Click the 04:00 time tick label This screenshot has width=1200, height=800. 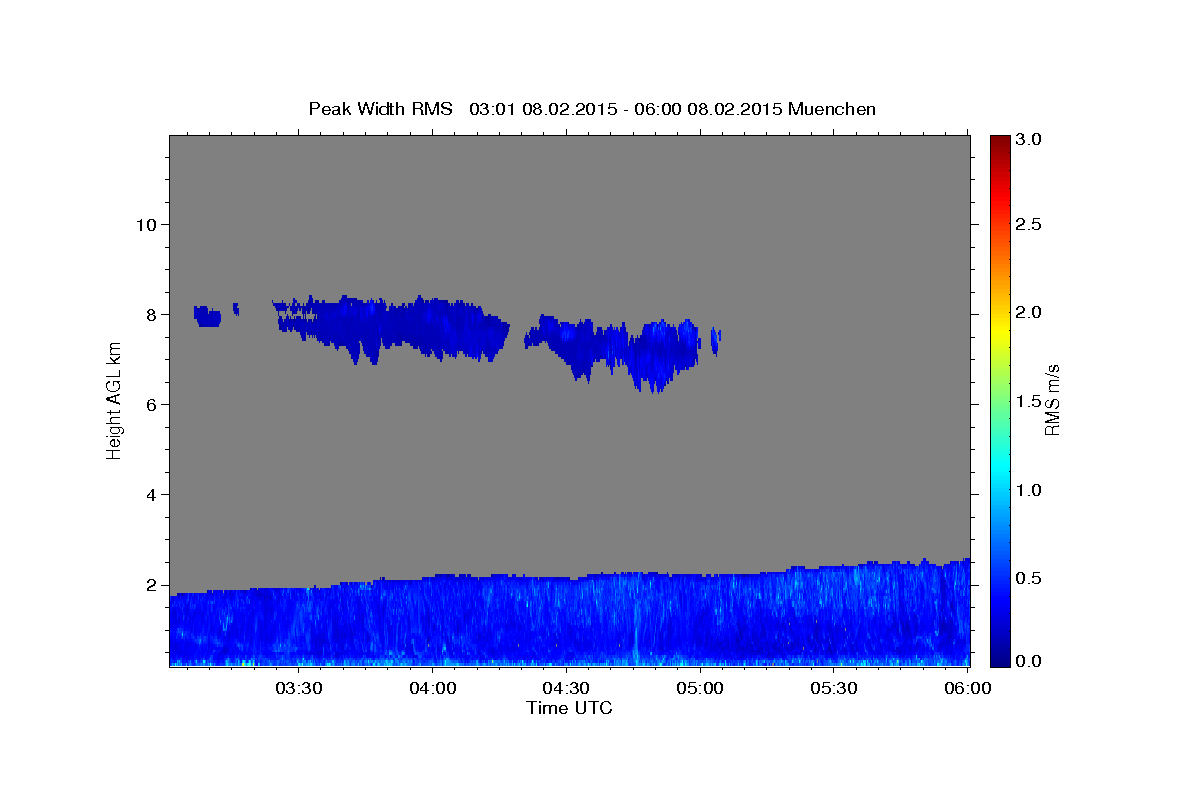[433, 688]
